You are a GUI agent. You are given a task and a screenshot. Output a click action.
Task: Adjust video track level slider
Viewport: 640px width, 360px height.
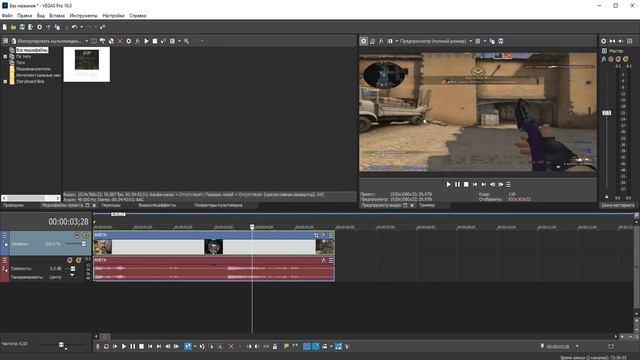click(x=84, y=244)
